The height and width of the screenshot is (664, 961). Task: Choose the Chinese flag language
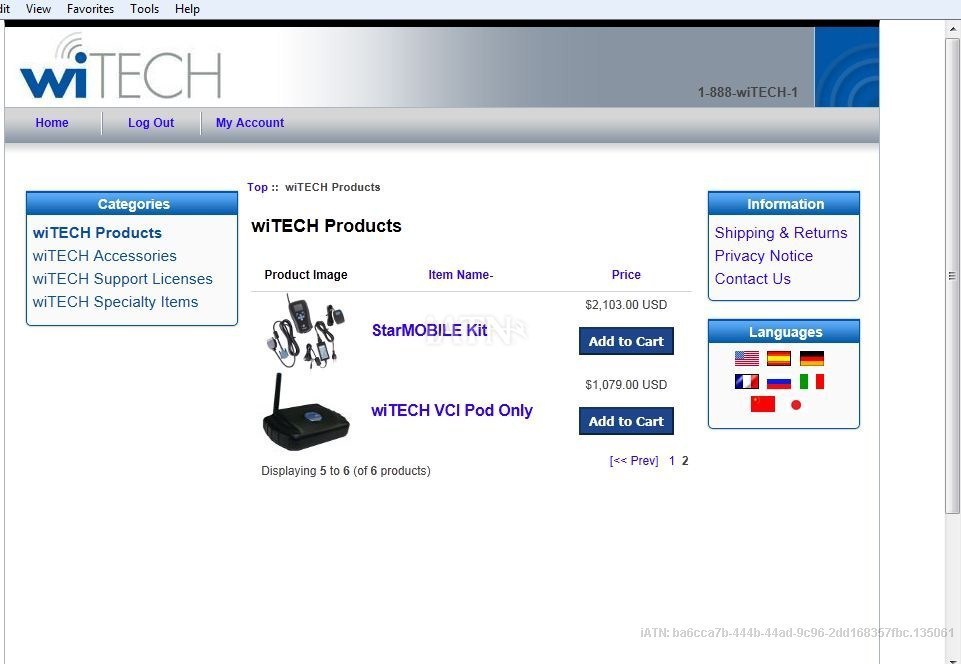[762, 404]
